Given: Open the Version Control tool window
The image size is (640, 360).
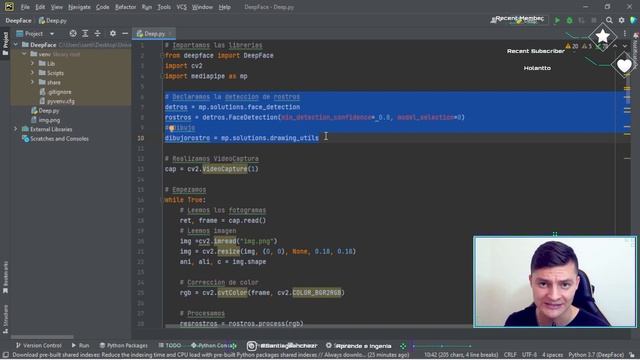Looking at the screenshot, I should 39,345.
